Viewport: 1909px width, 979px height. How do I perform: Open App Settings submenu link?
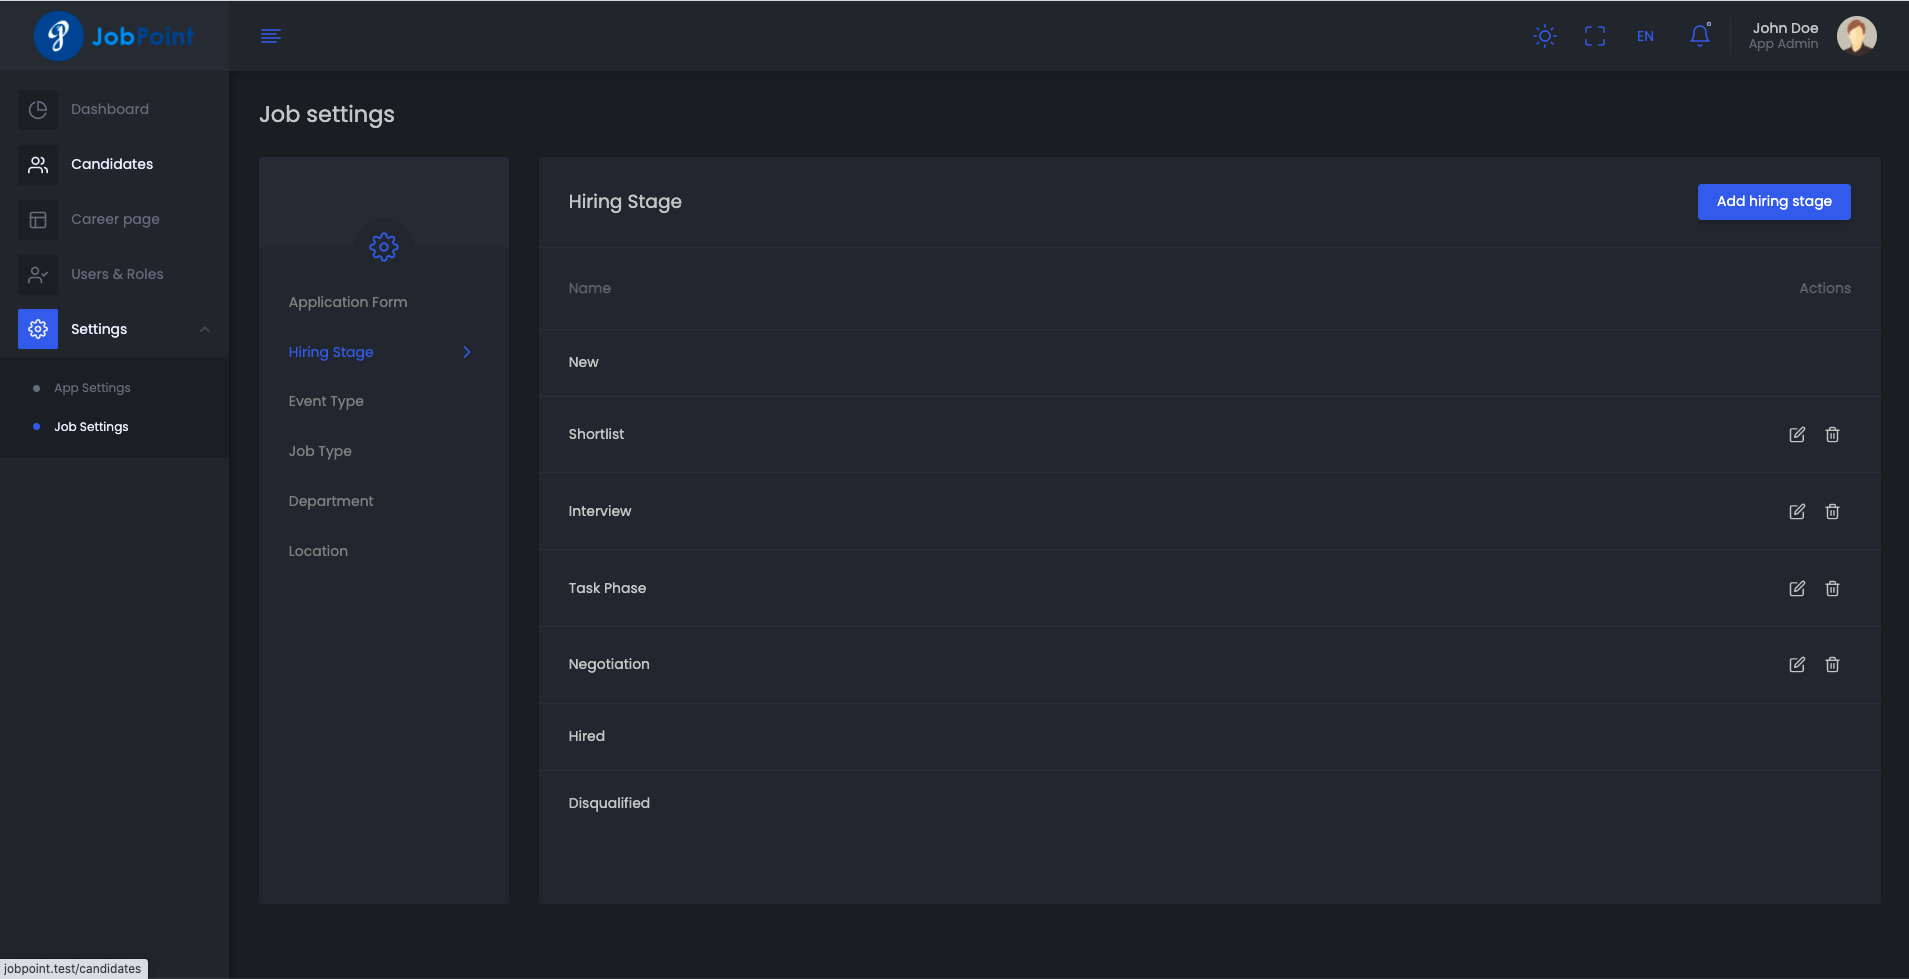[x=92, y=388]
